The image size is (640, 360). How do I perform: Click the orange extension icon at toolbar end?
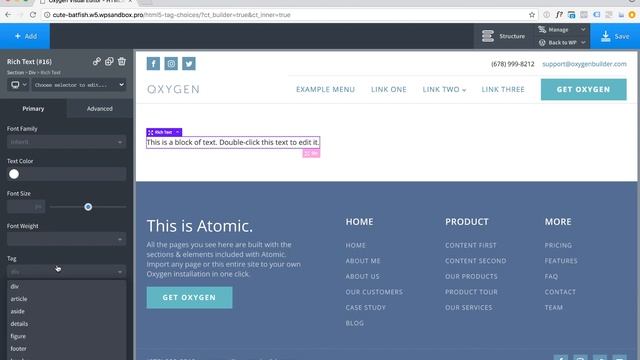632,15
